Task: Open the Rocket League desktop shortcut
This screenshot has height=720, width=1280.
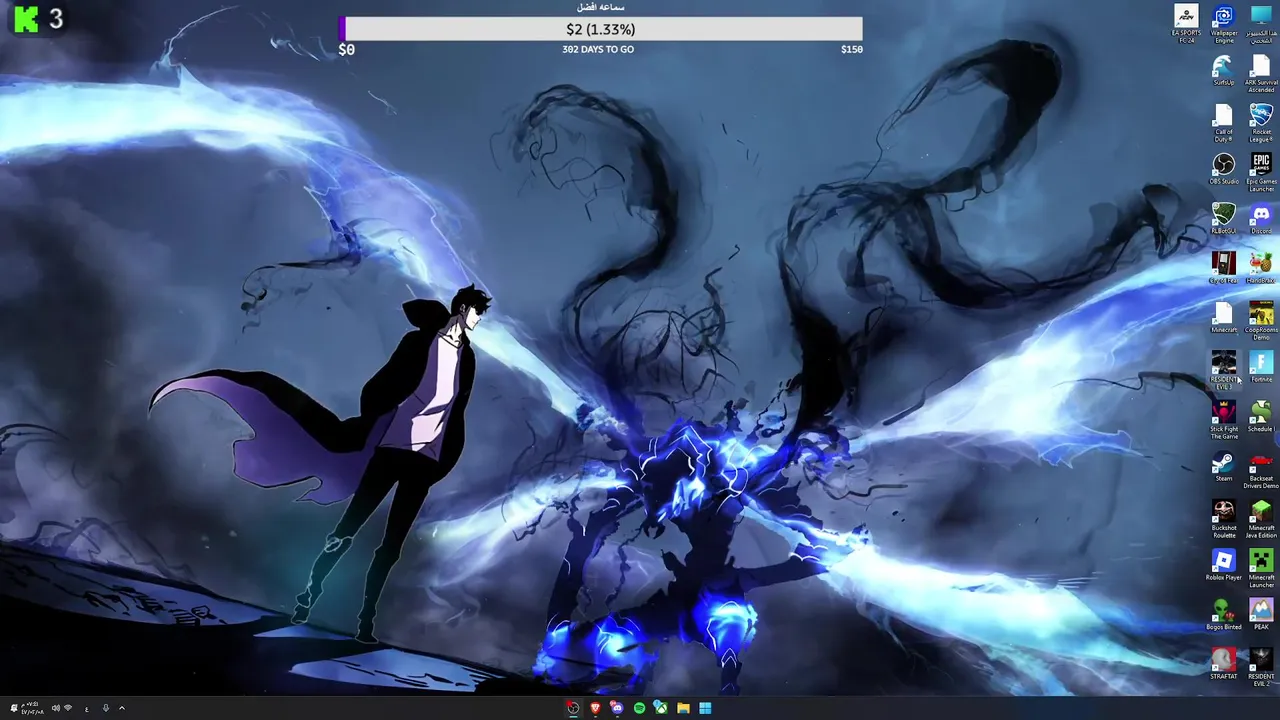Action: pos(1261,123)
